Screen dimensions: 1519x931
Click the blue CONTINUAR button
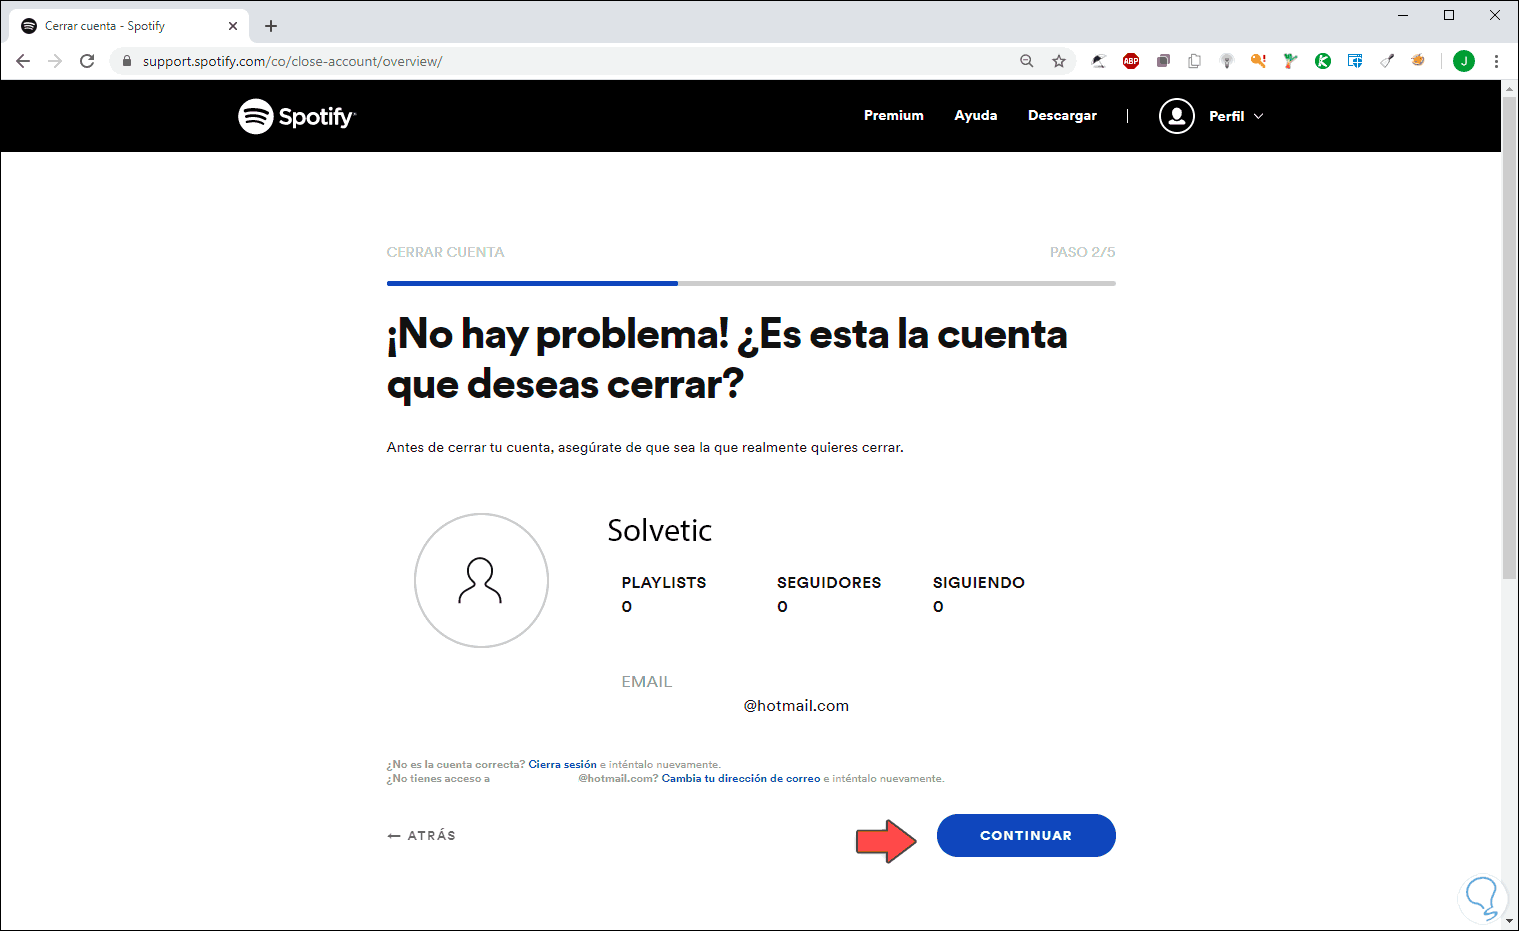pyautogui.click(x=1026, y=835)
